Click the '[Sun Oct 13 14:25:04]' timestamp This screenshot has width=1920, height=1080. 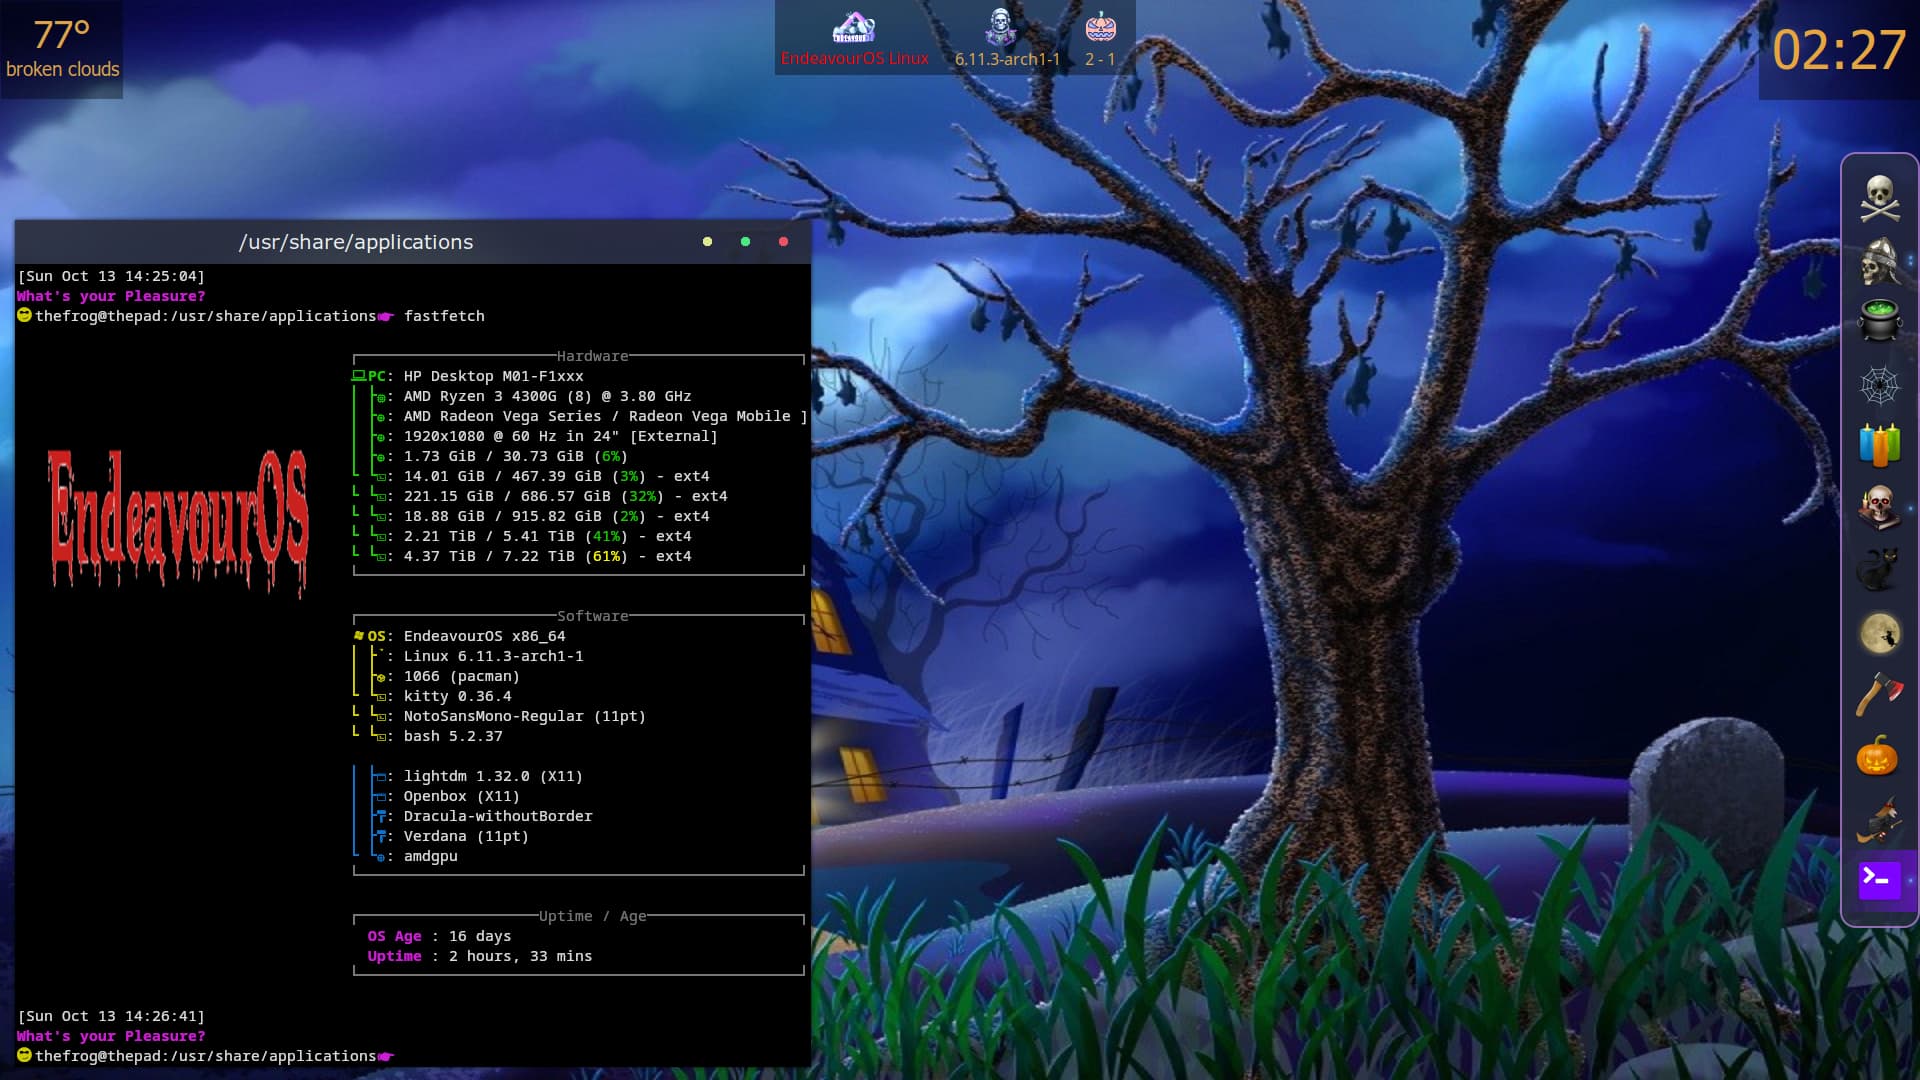pyautogui.click(x=111, y=276)
